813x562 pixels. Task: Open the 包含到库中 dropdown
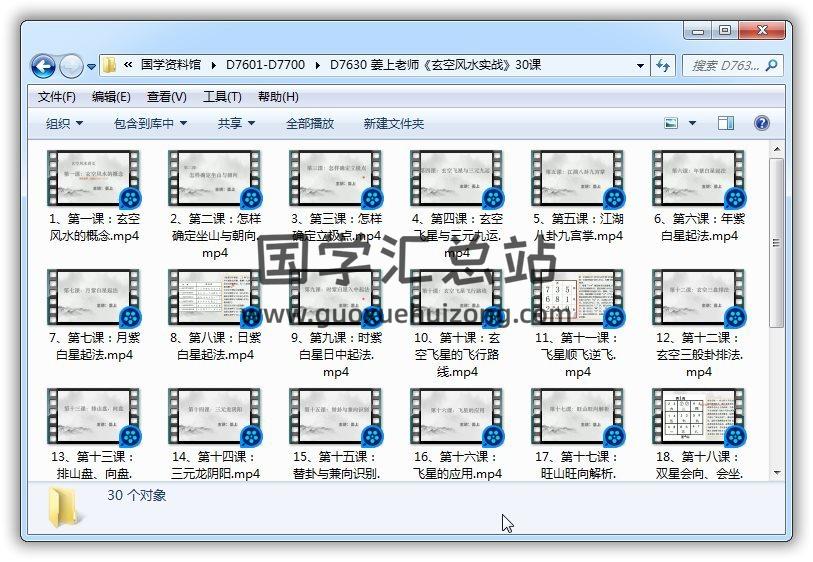[x=150, y=123]
